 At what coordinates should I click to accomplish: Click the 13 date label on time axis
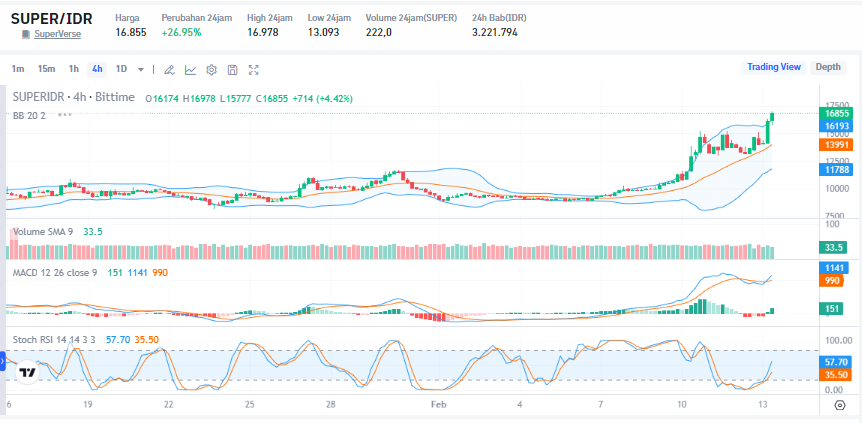tap(762, 405)
